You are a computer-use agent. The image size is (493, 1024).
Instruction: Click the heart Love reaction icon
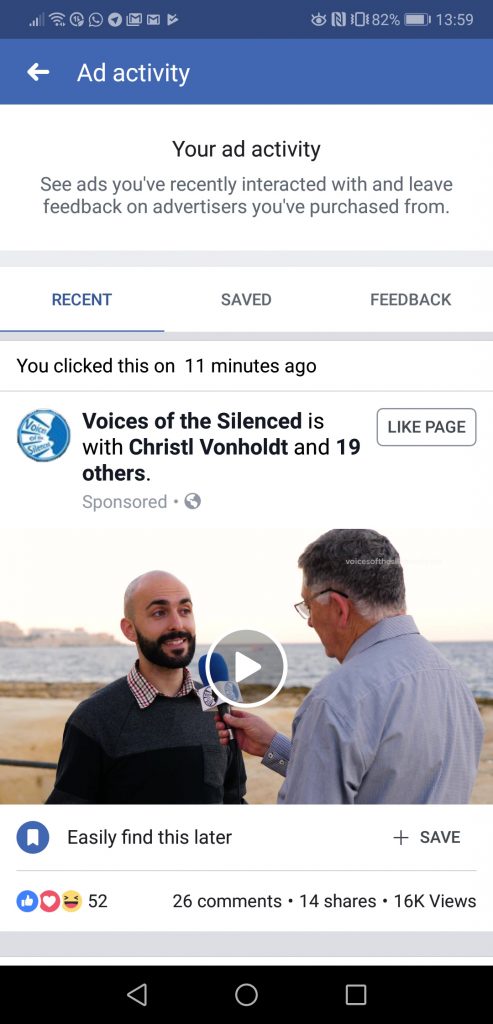coord(50,901)
